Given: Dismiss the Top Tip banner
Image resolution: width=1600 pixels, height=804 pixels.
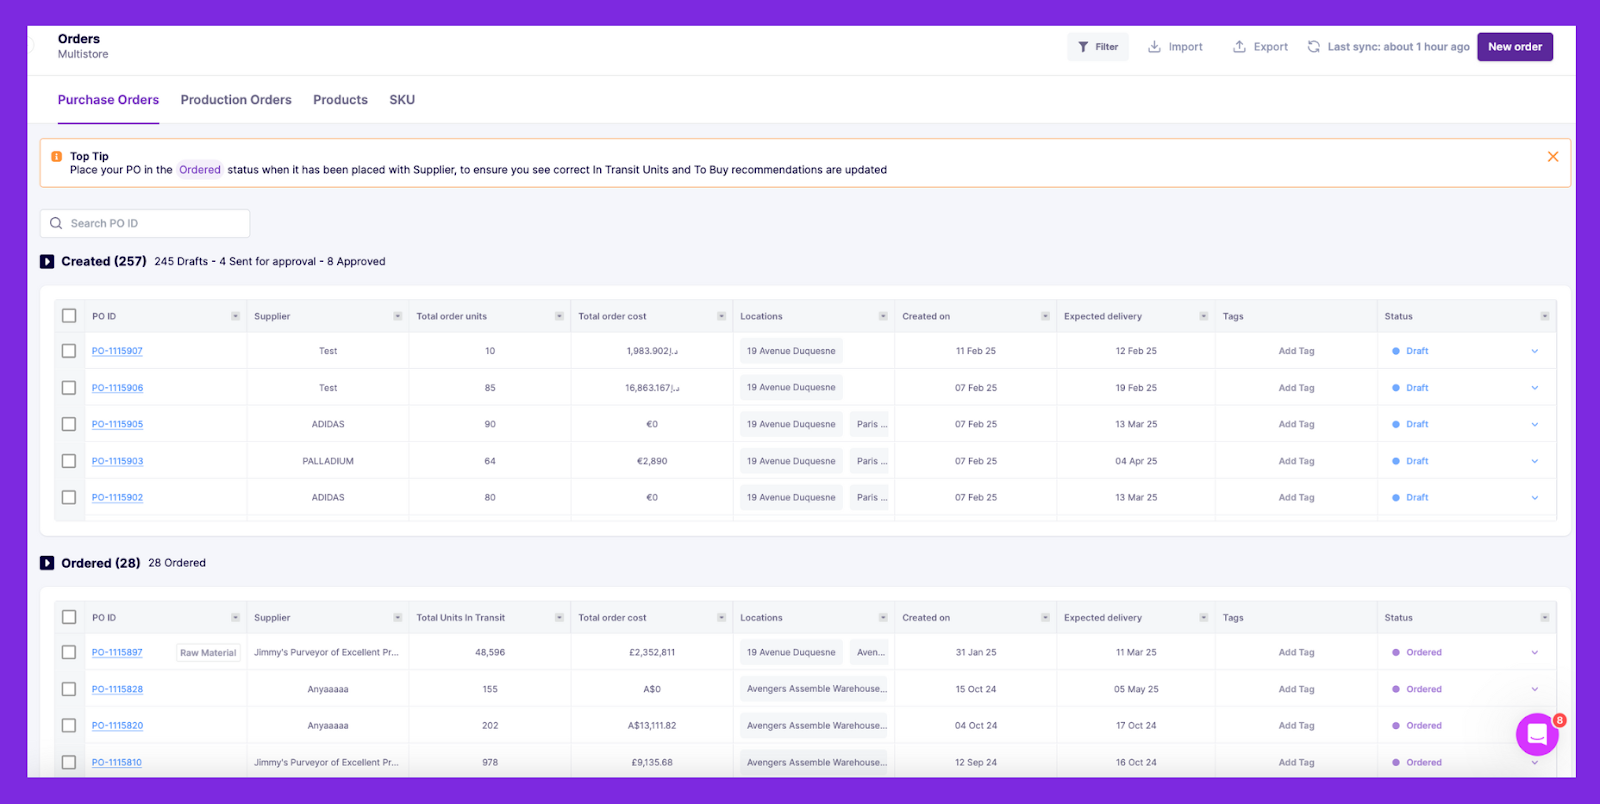Looking at the screenshot, I should (x=1553, y=157).
